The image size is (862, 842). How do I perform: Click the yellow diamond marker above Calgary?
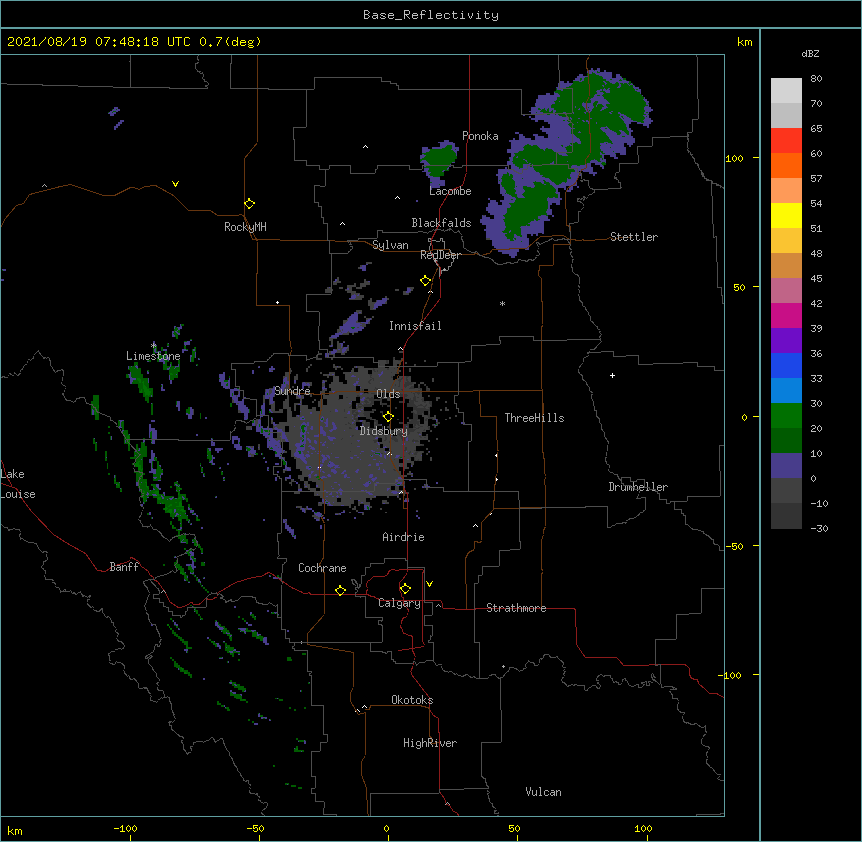pos(405,589)
